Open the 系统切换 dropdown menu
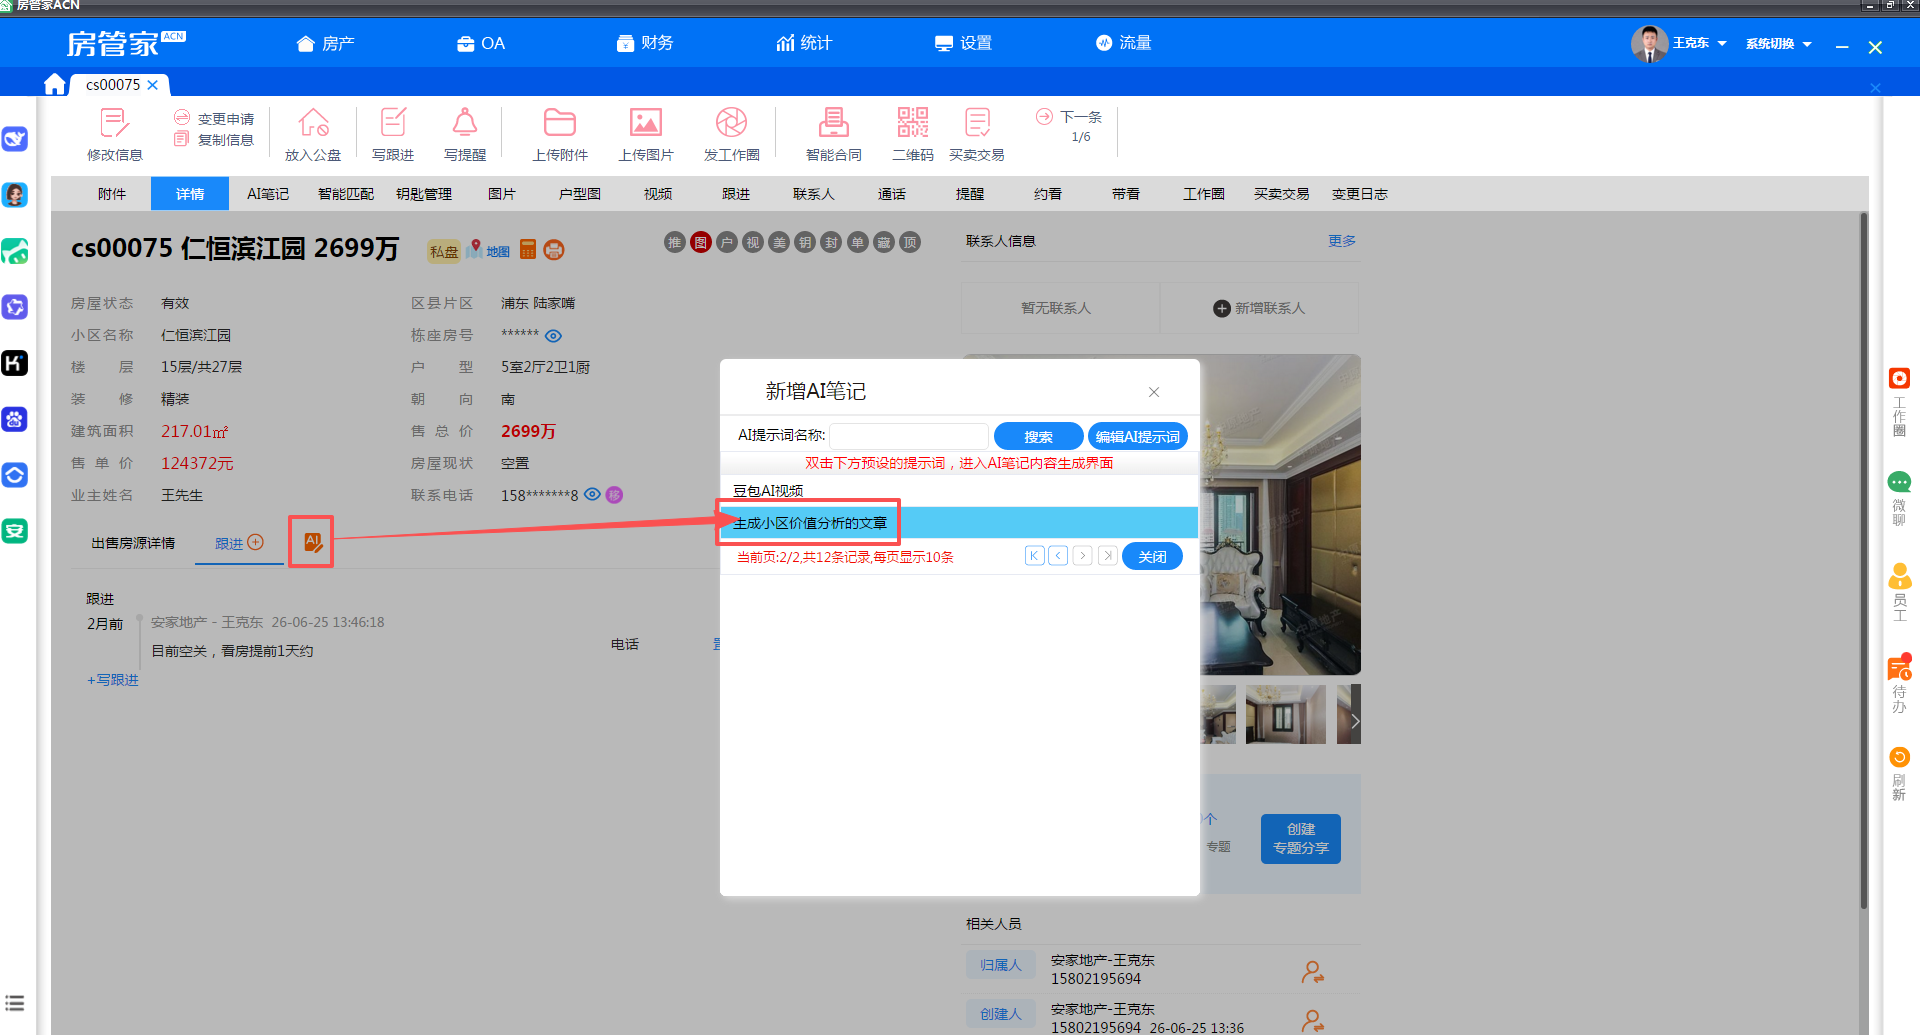 pyautogui.click(x=1779, y=44)
